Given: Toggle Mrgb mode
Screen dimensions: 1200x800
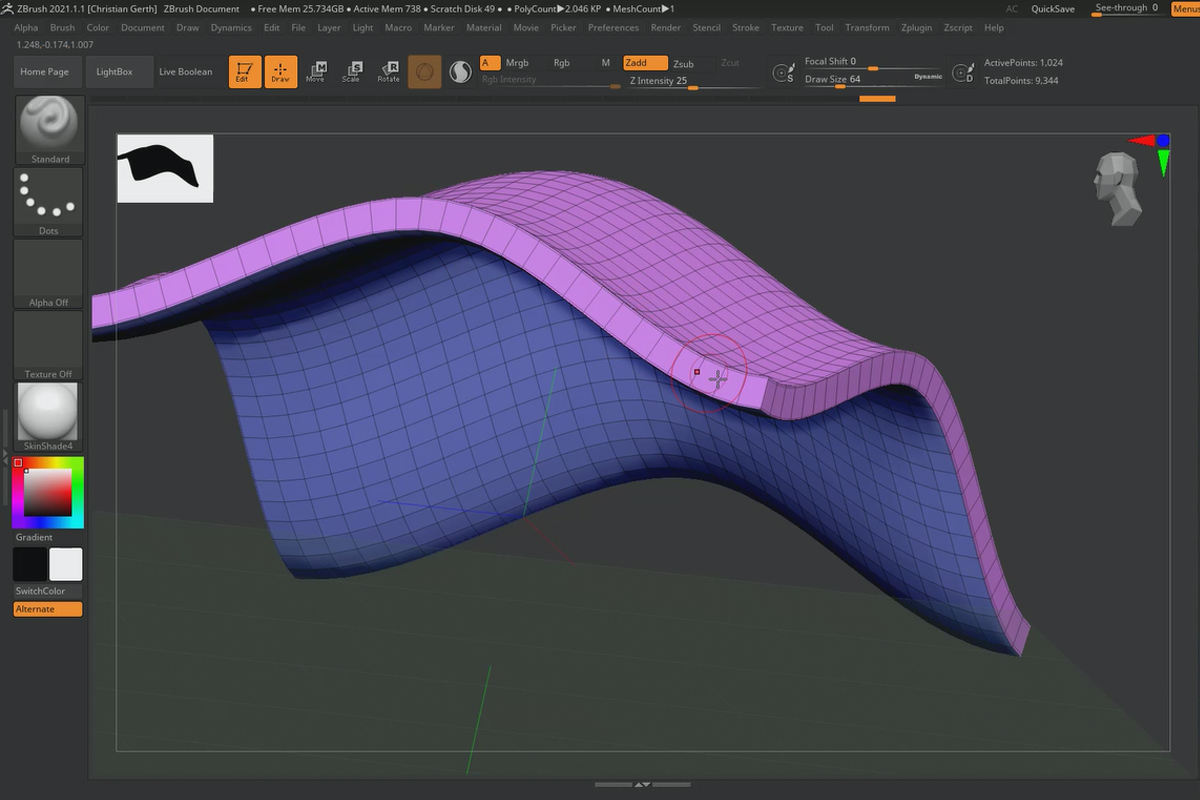Looking at the screenshot, I should point(517,63).
